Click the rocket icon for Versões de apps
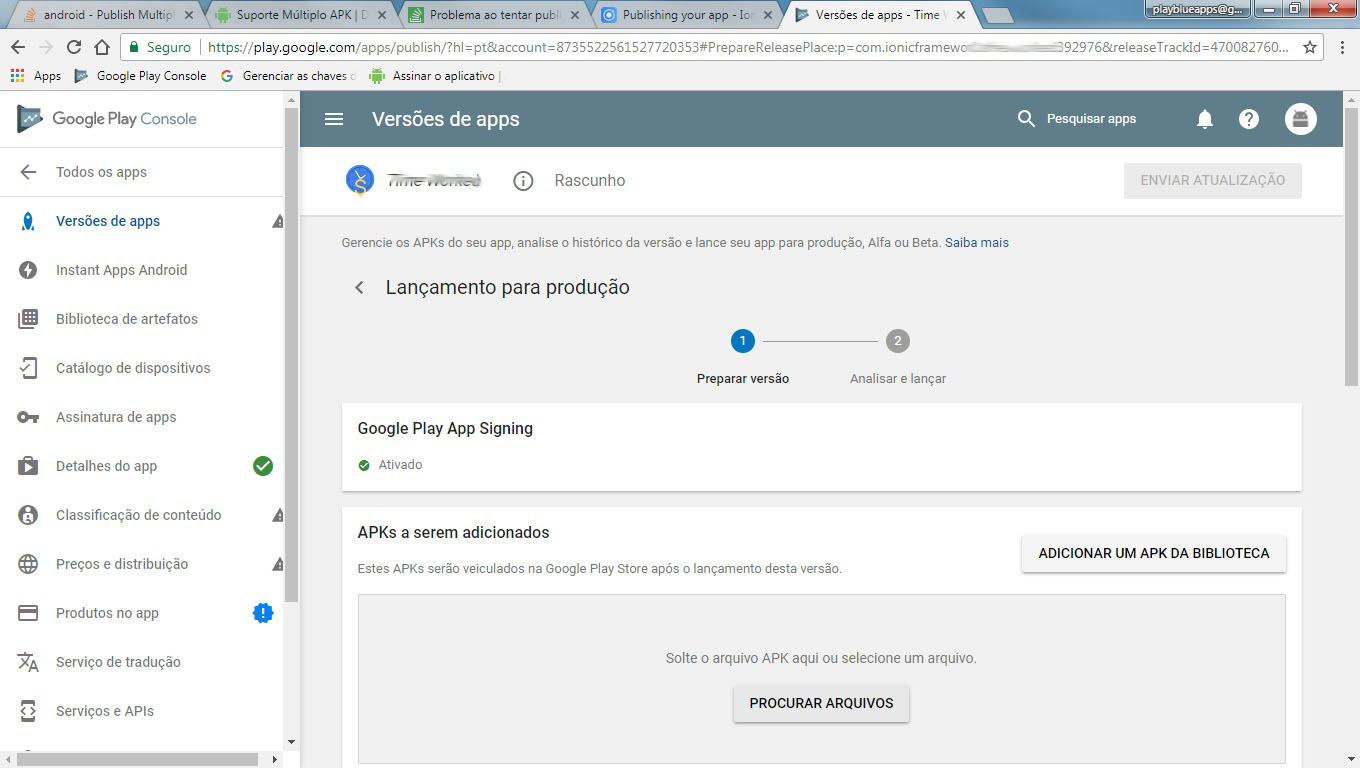The width and height of the screenshot is (1360, 768). tap(28, 221)
